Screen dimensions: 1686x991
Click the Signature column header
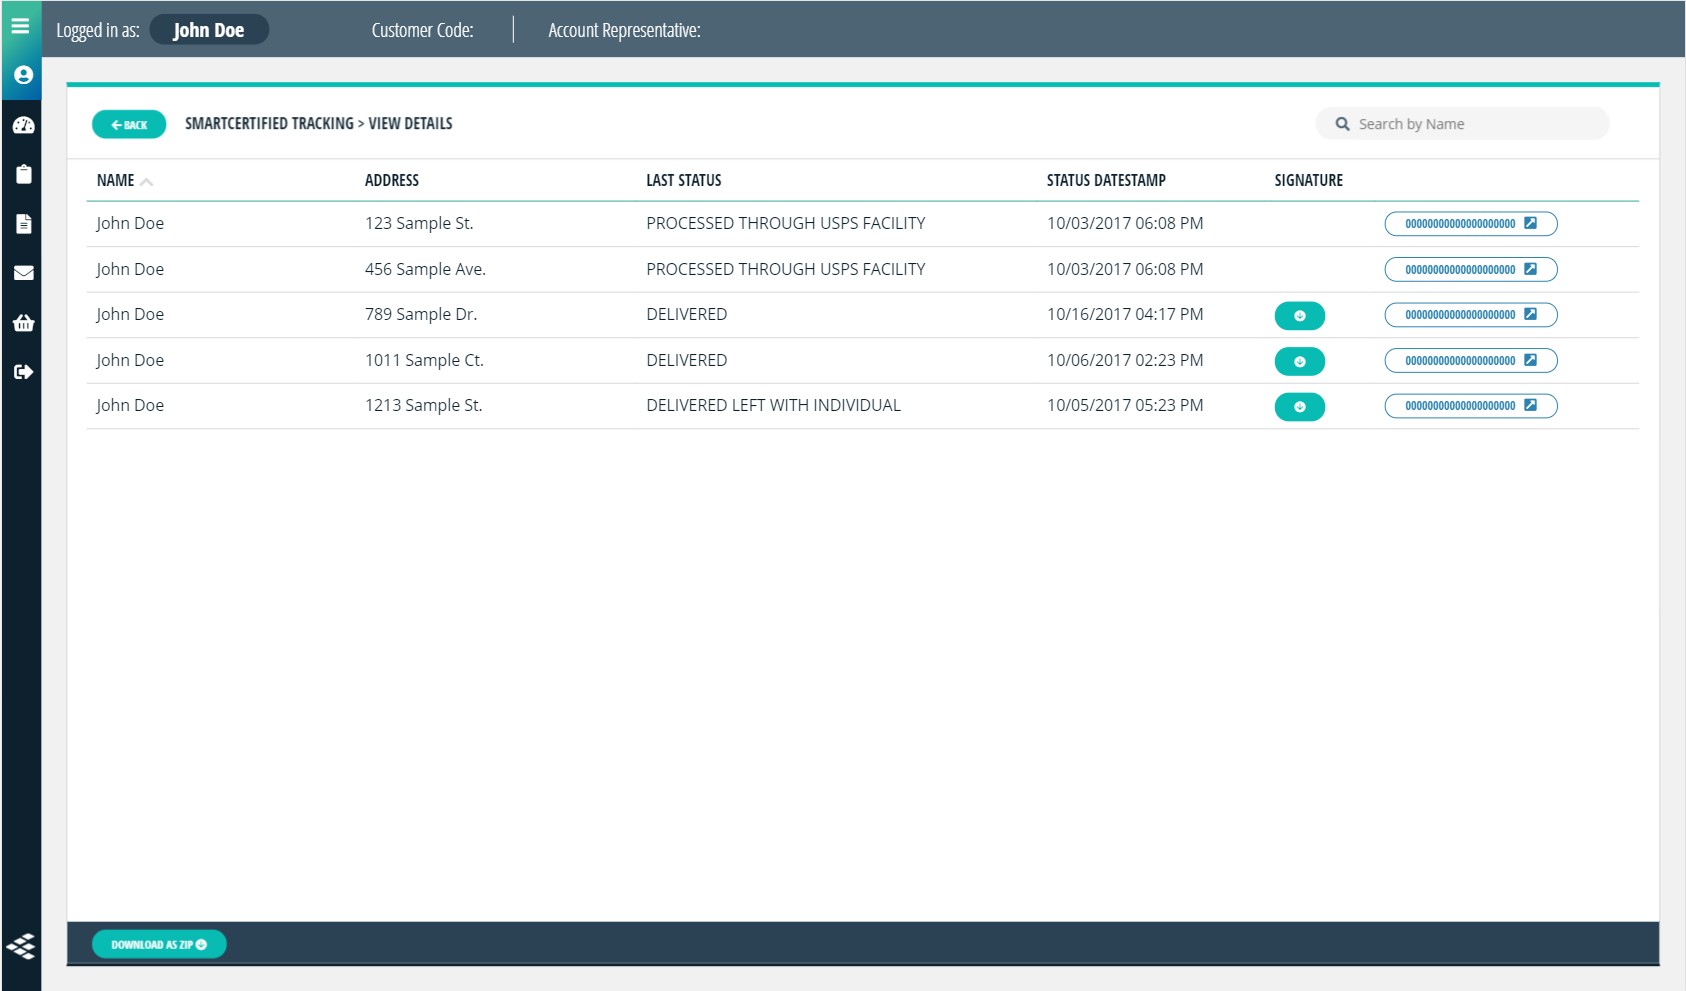(x=1308, y=180)
